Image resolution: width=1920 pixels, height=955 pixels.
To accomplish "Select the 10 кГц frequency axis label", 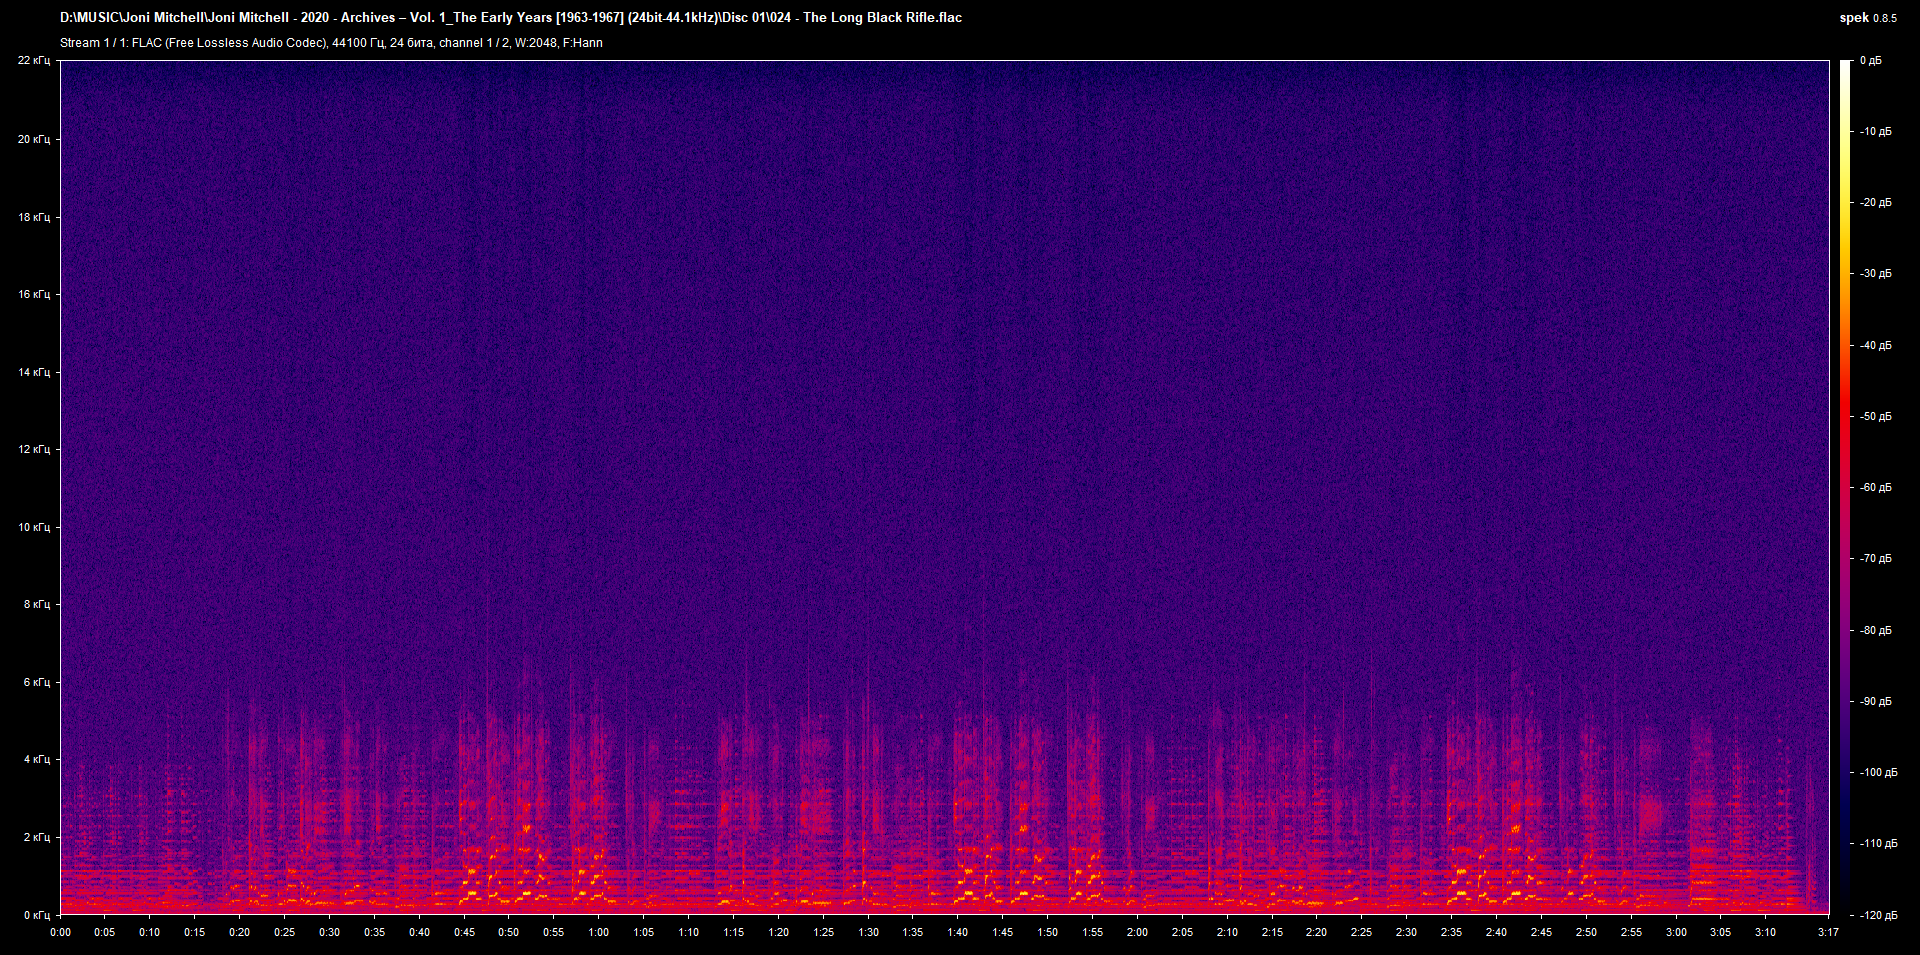I will [35, 527].
